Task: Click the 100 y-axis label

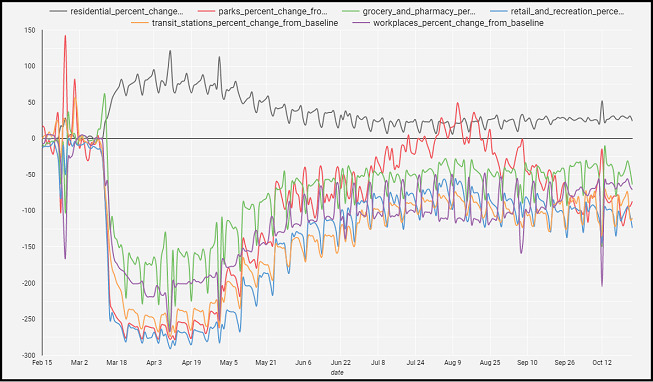Action: 30,66
